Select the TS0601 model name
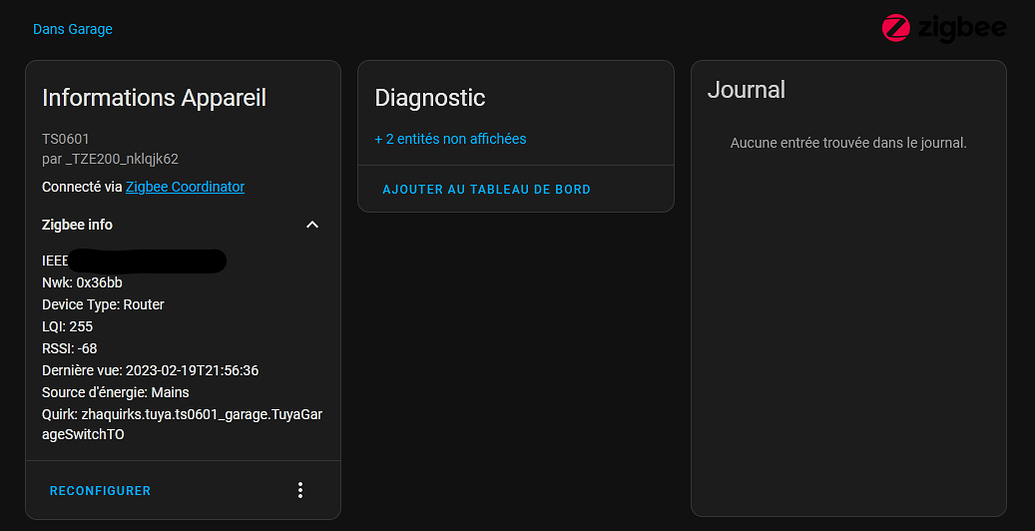This screenshot has width=1035, height=531. pos(66,139)
